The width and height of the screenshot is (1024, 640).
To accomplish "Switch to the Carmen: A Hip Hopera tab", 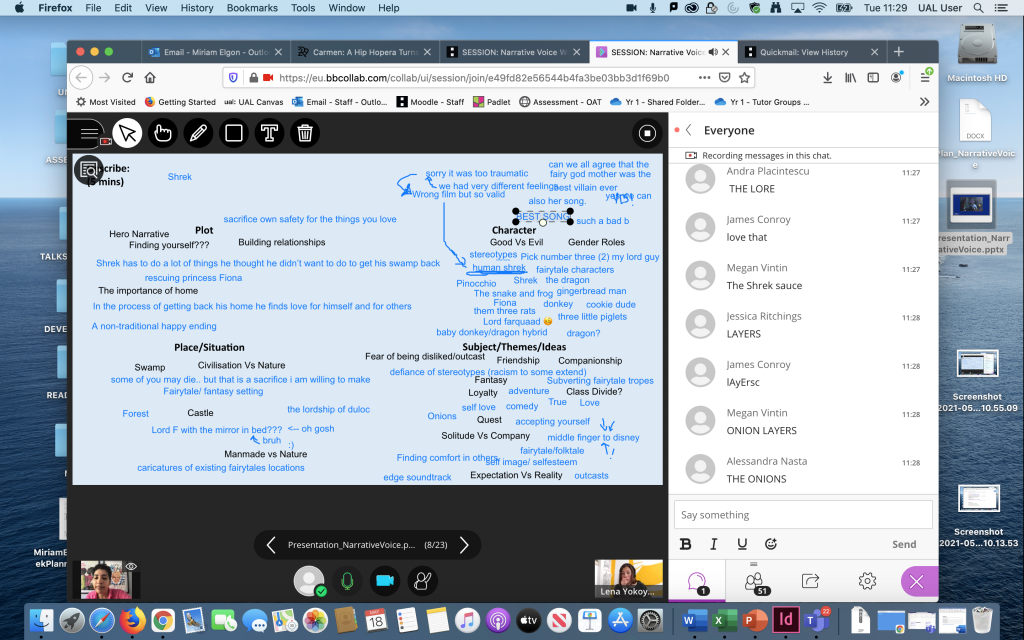I will click(365, 52).
